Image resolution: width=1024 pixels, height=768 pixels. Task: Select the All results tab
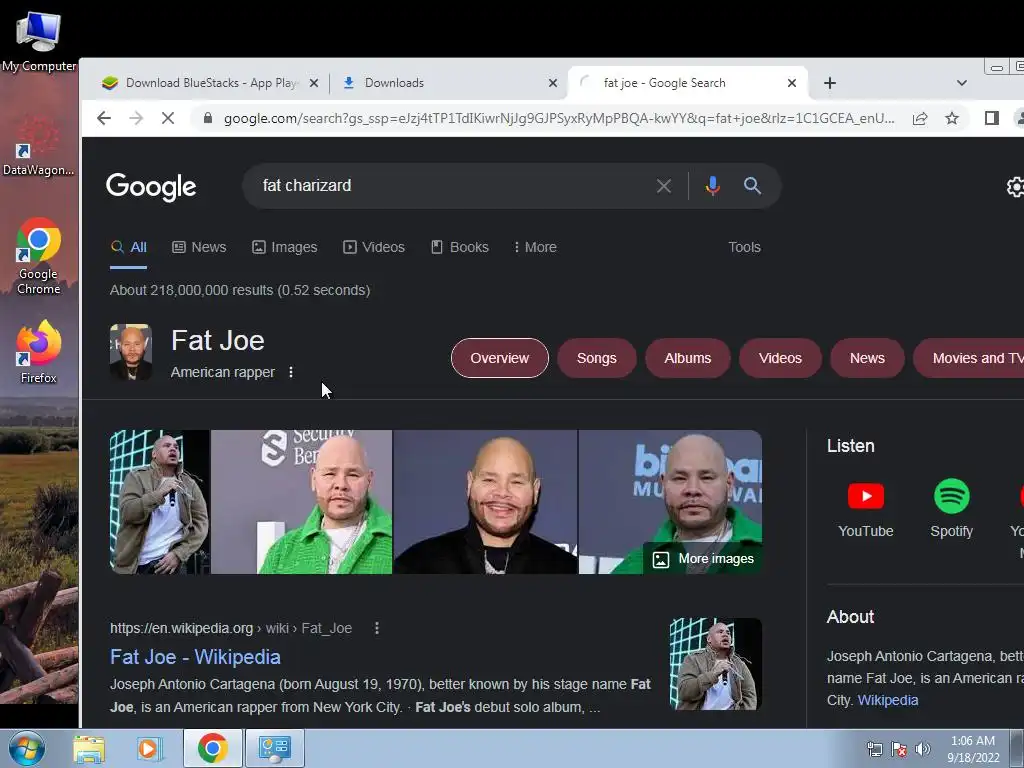click(x=129, y=248)
